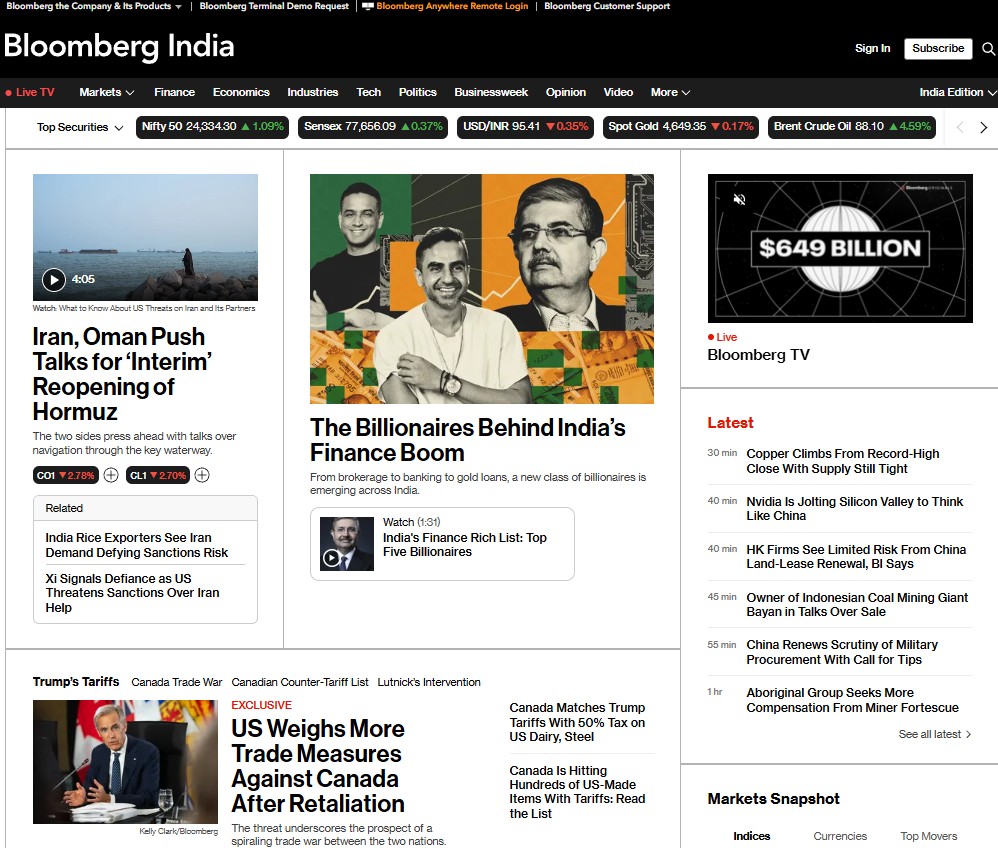Click the red Live TV dot
Image resolution: width=998 pixels, height=848 pixels.
pos(8,93)
